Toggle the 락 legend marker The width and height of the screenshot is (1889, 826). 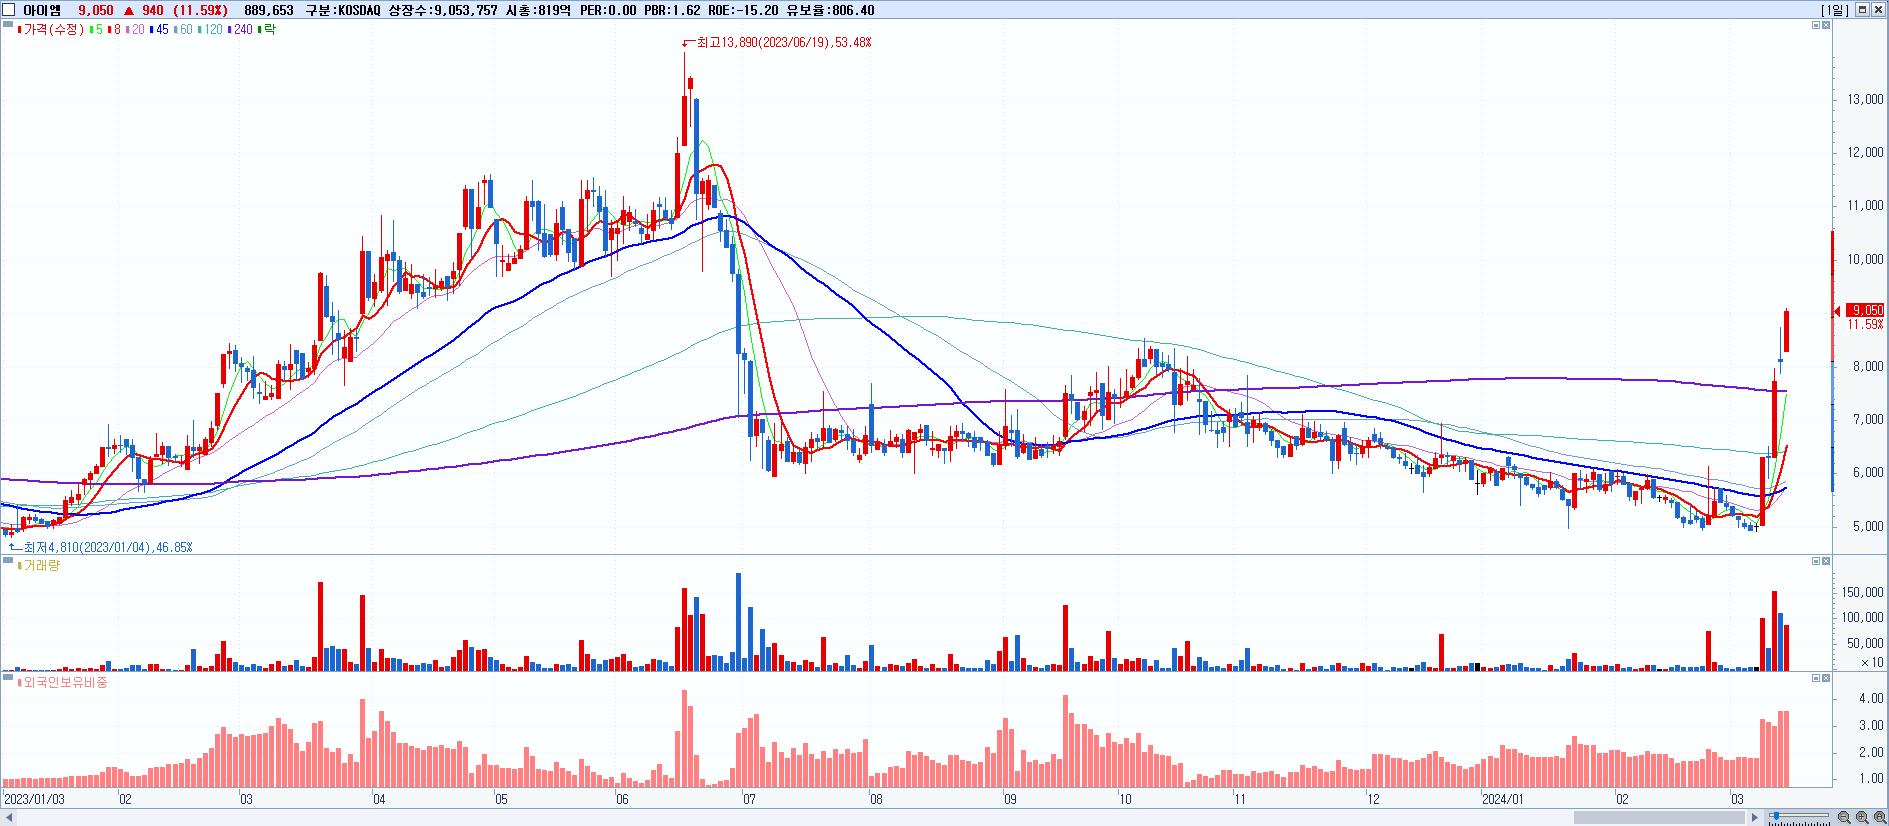267,30
